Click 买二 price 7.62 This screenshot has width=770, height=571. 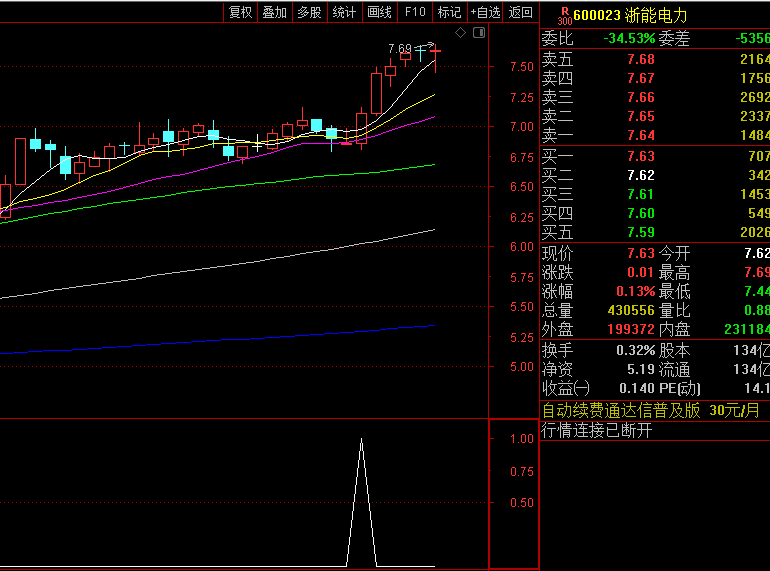(x=641, y=175)
